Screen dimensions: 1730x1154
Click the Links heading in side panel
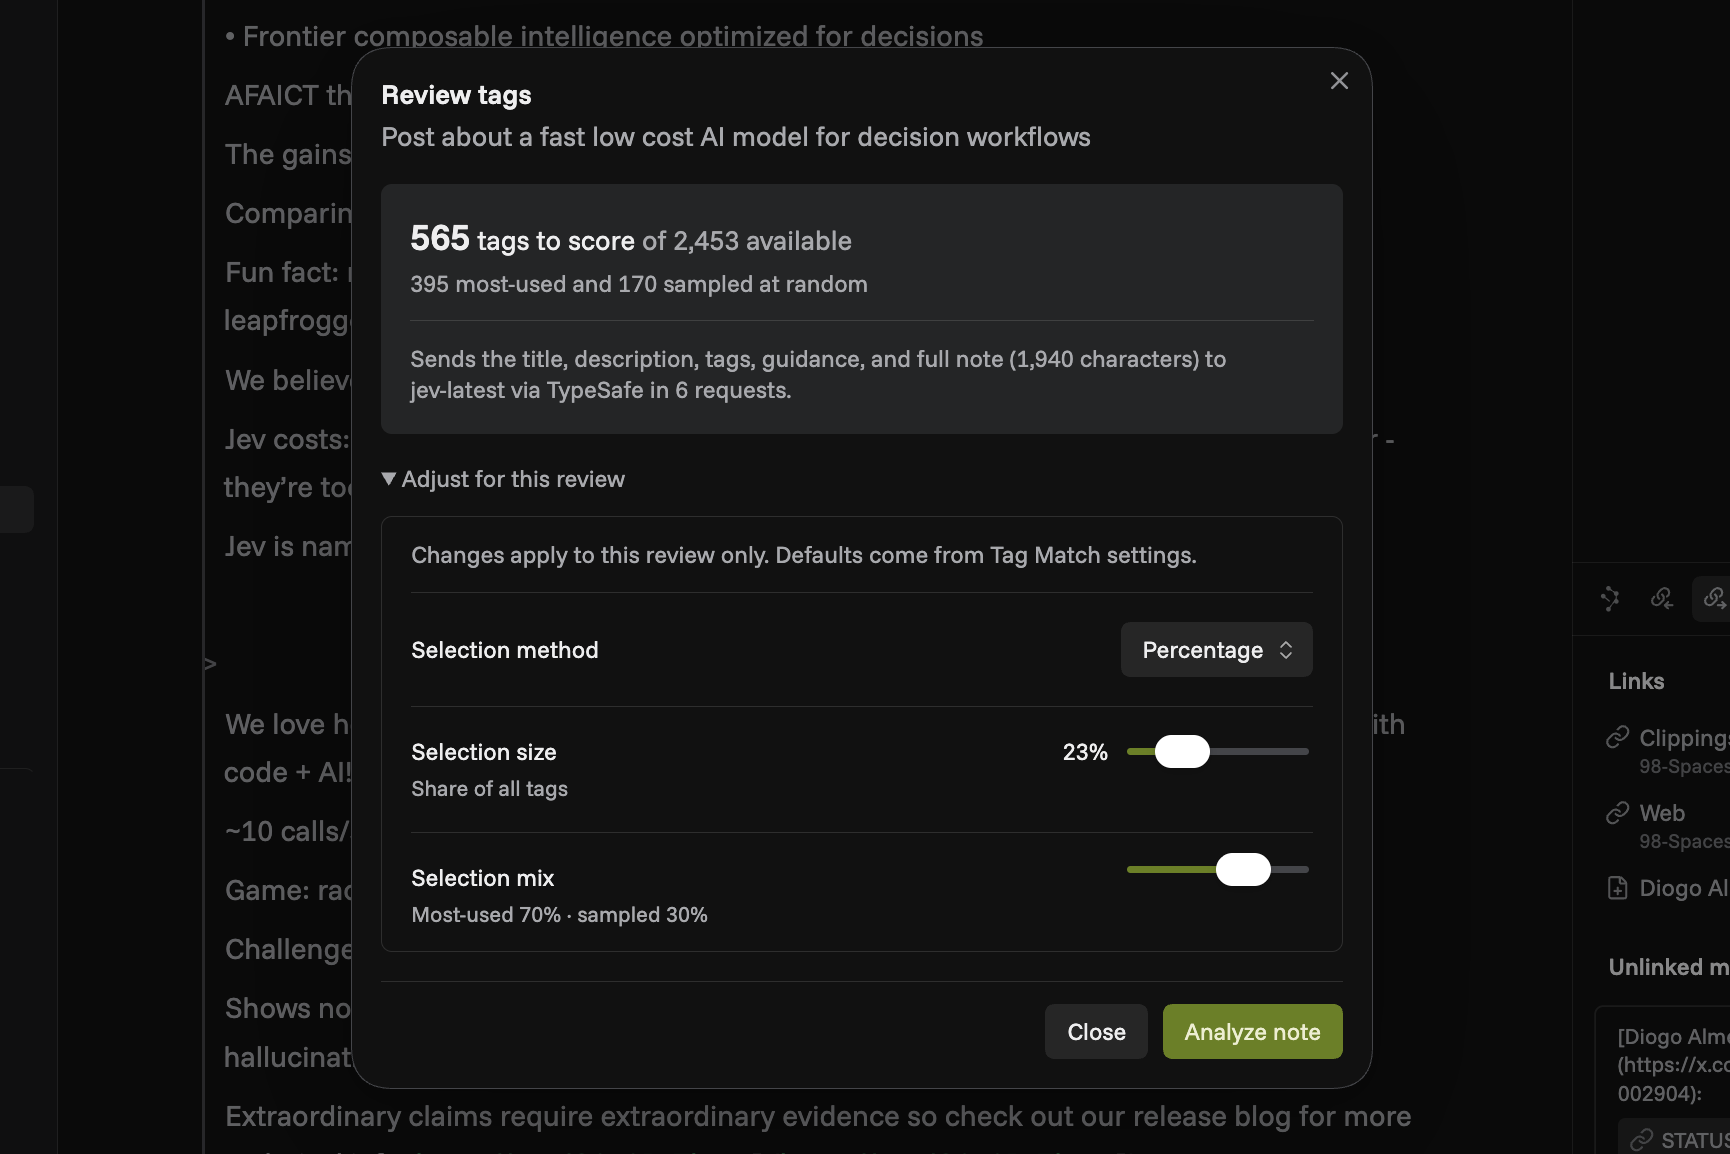click(1636, 681)
